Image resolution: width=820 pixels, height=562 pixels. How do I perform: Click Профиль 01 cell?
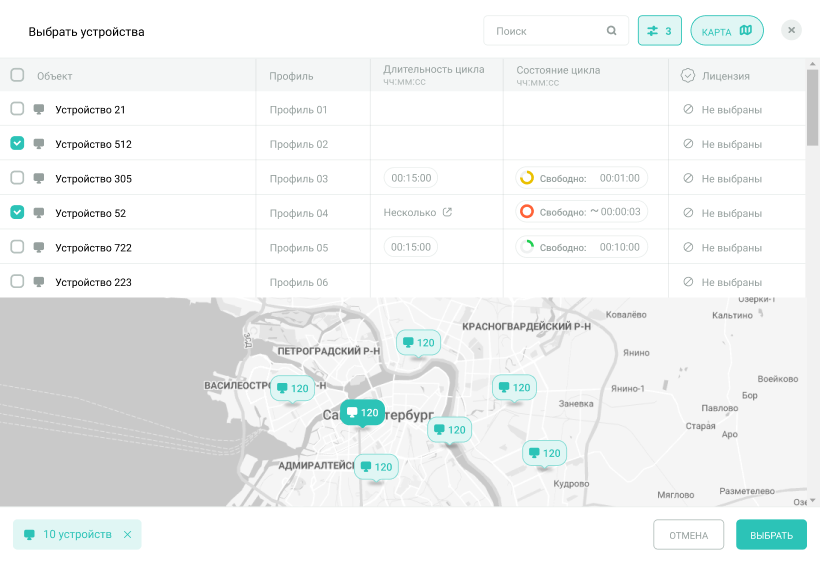pos(299,110)
